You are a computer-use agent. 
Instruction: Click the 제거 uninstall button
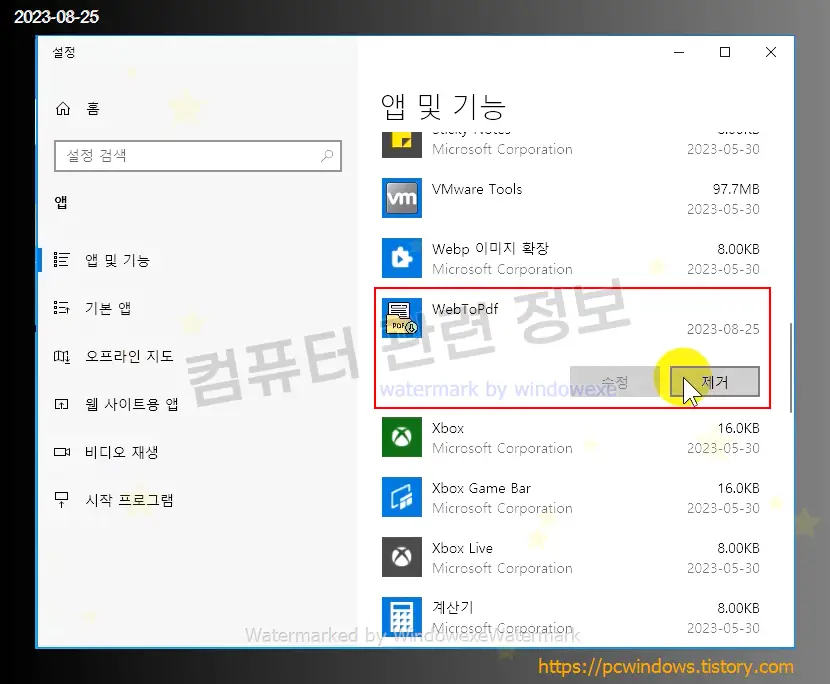coord(715,381)
